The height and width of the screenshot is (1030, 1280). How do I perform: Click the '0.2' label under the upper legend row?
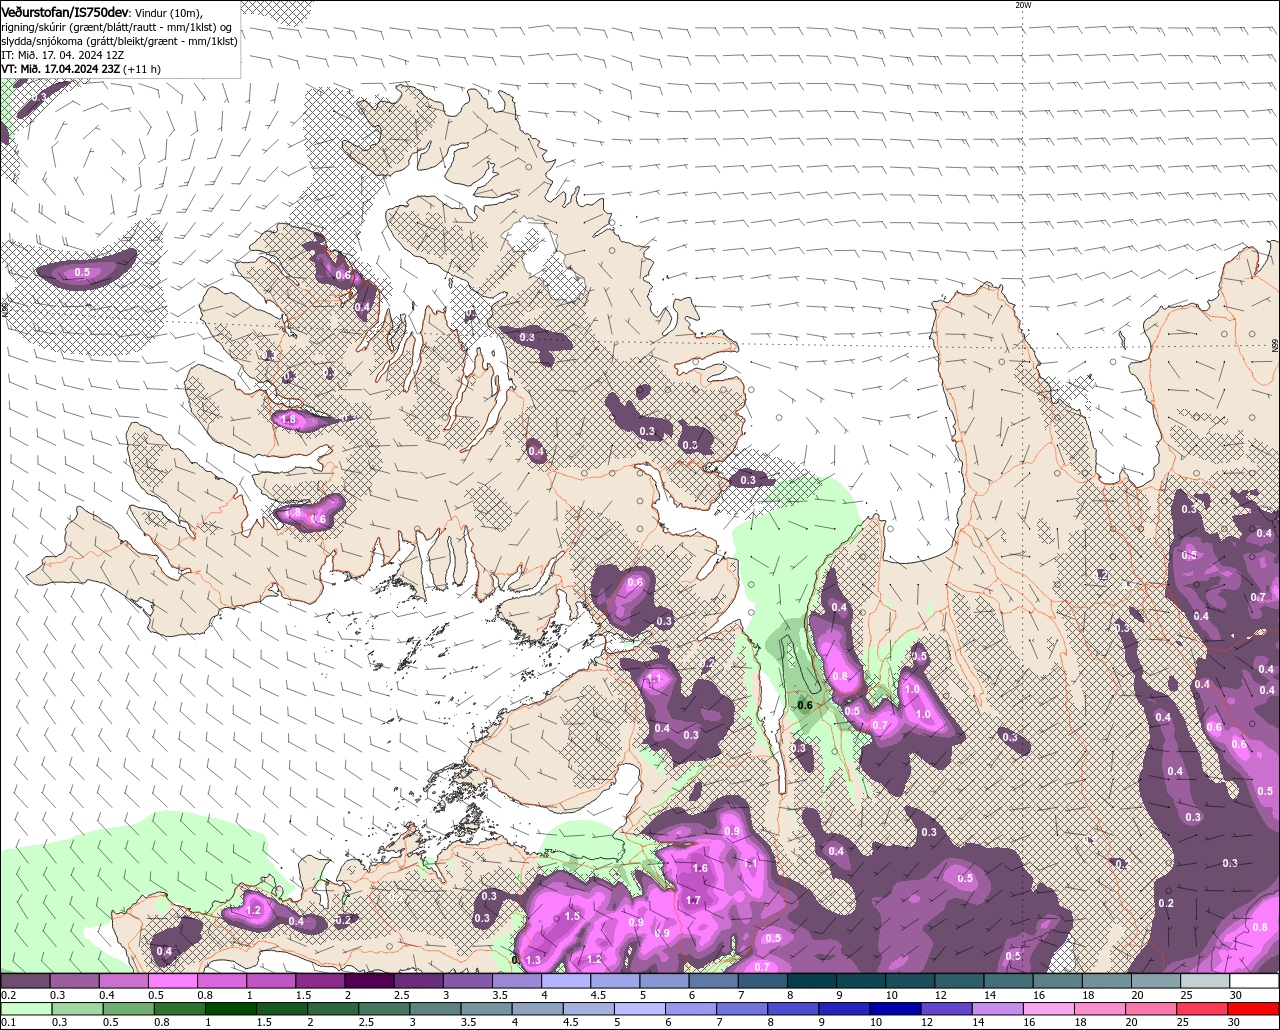(x=8, y=995)
